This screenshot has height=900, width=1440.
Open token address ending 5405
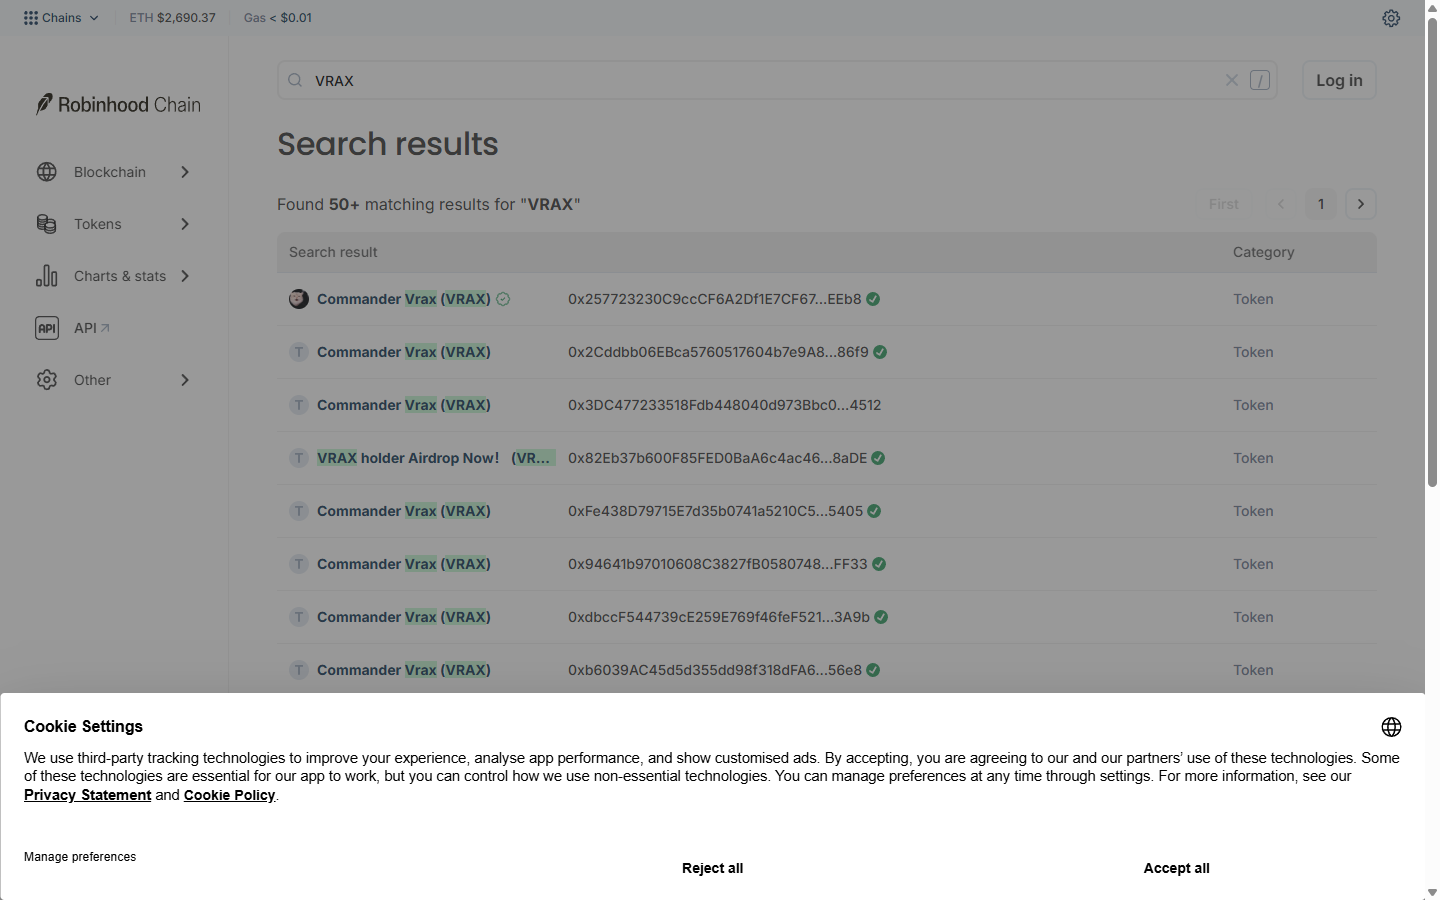(715, 511)
